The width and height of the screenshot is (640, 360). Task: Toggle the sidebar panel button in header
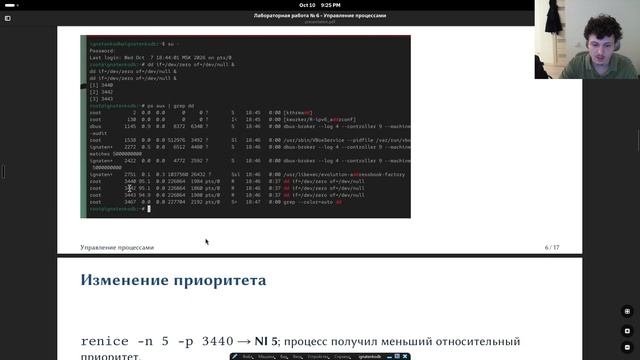[8, 18]
